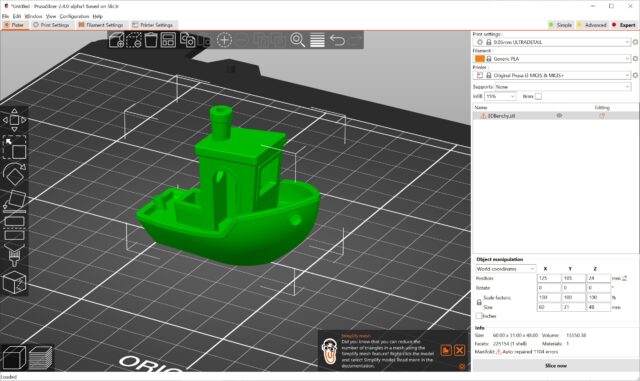Toggle the Brim checkbox
The image size is (640, 381).
[538, 96]
